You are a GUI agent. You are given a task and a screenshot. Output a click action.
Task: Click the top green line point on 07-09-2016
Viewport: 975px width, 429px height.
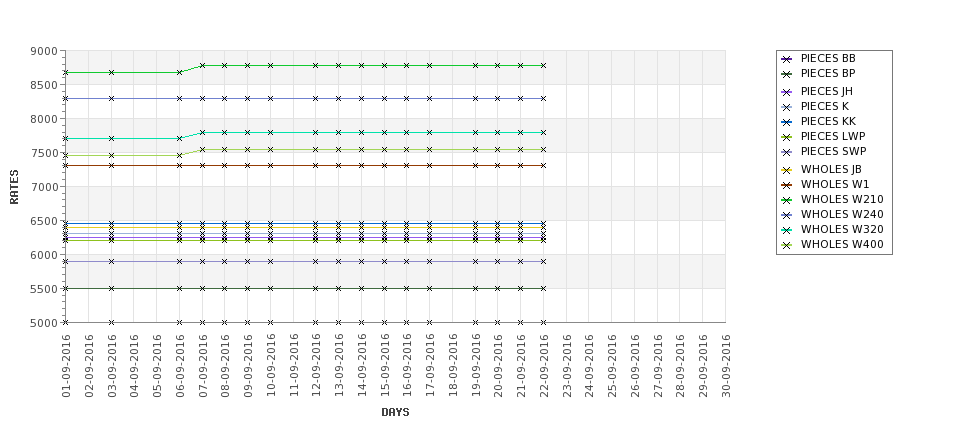pyautogui.click(x=202, y=65)
